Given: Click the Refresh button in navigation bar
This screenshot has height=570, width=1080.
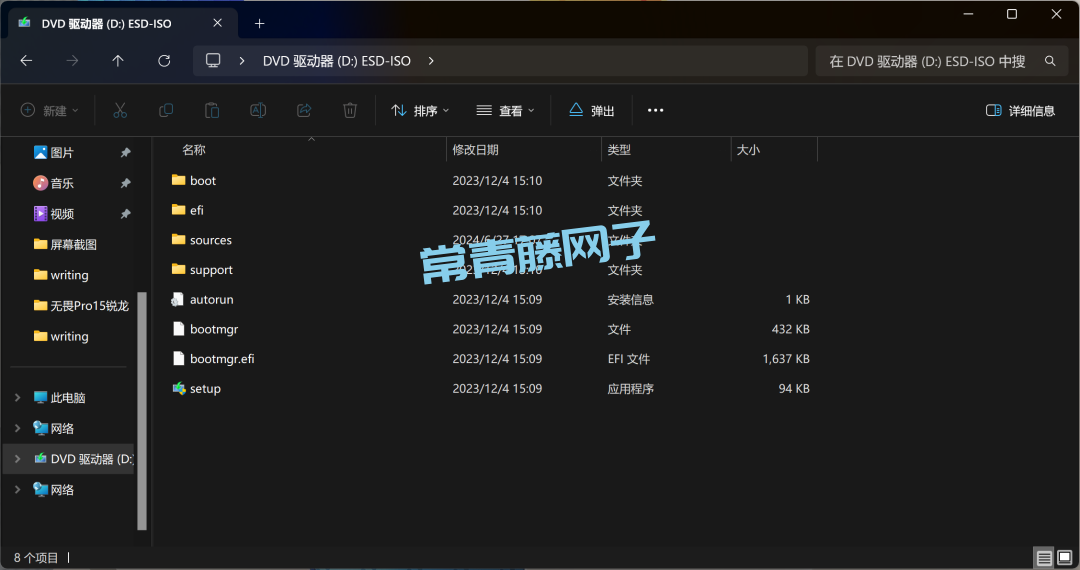Looking at the screenshot, I should [164, 61].
